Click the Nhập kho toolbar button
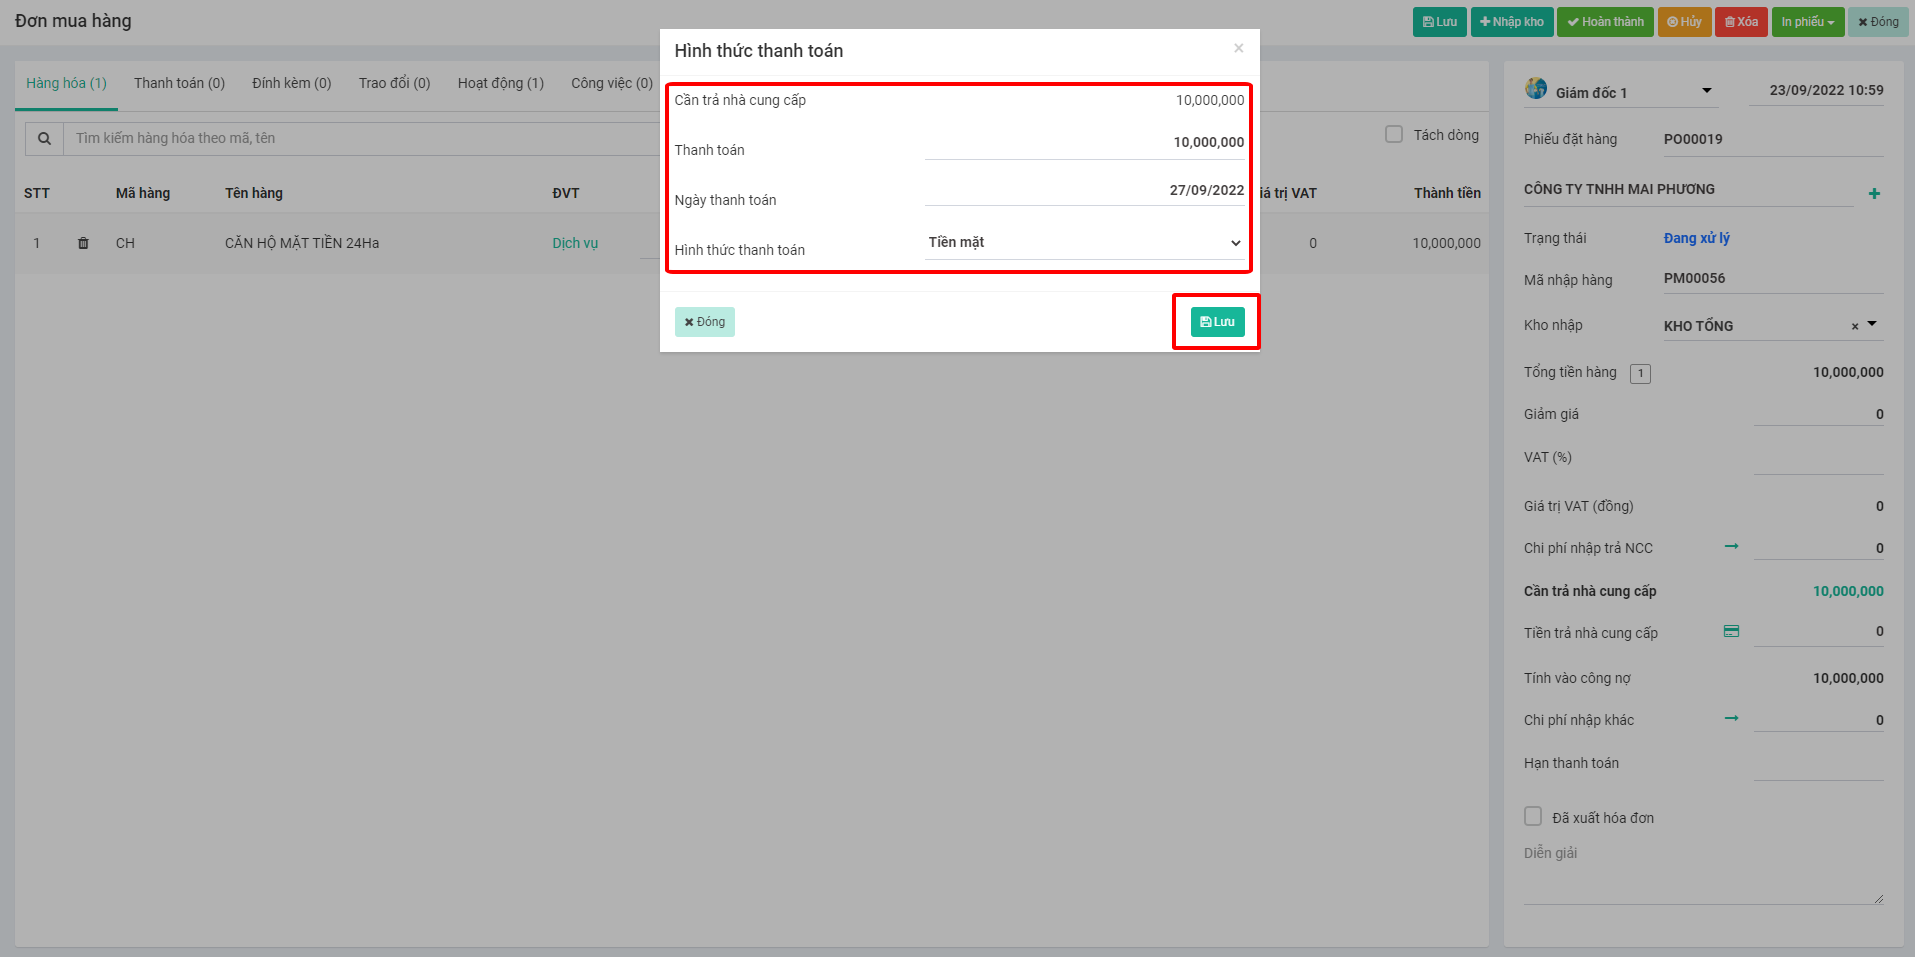Screen dimensions: 1915x957 [1511, 22]
